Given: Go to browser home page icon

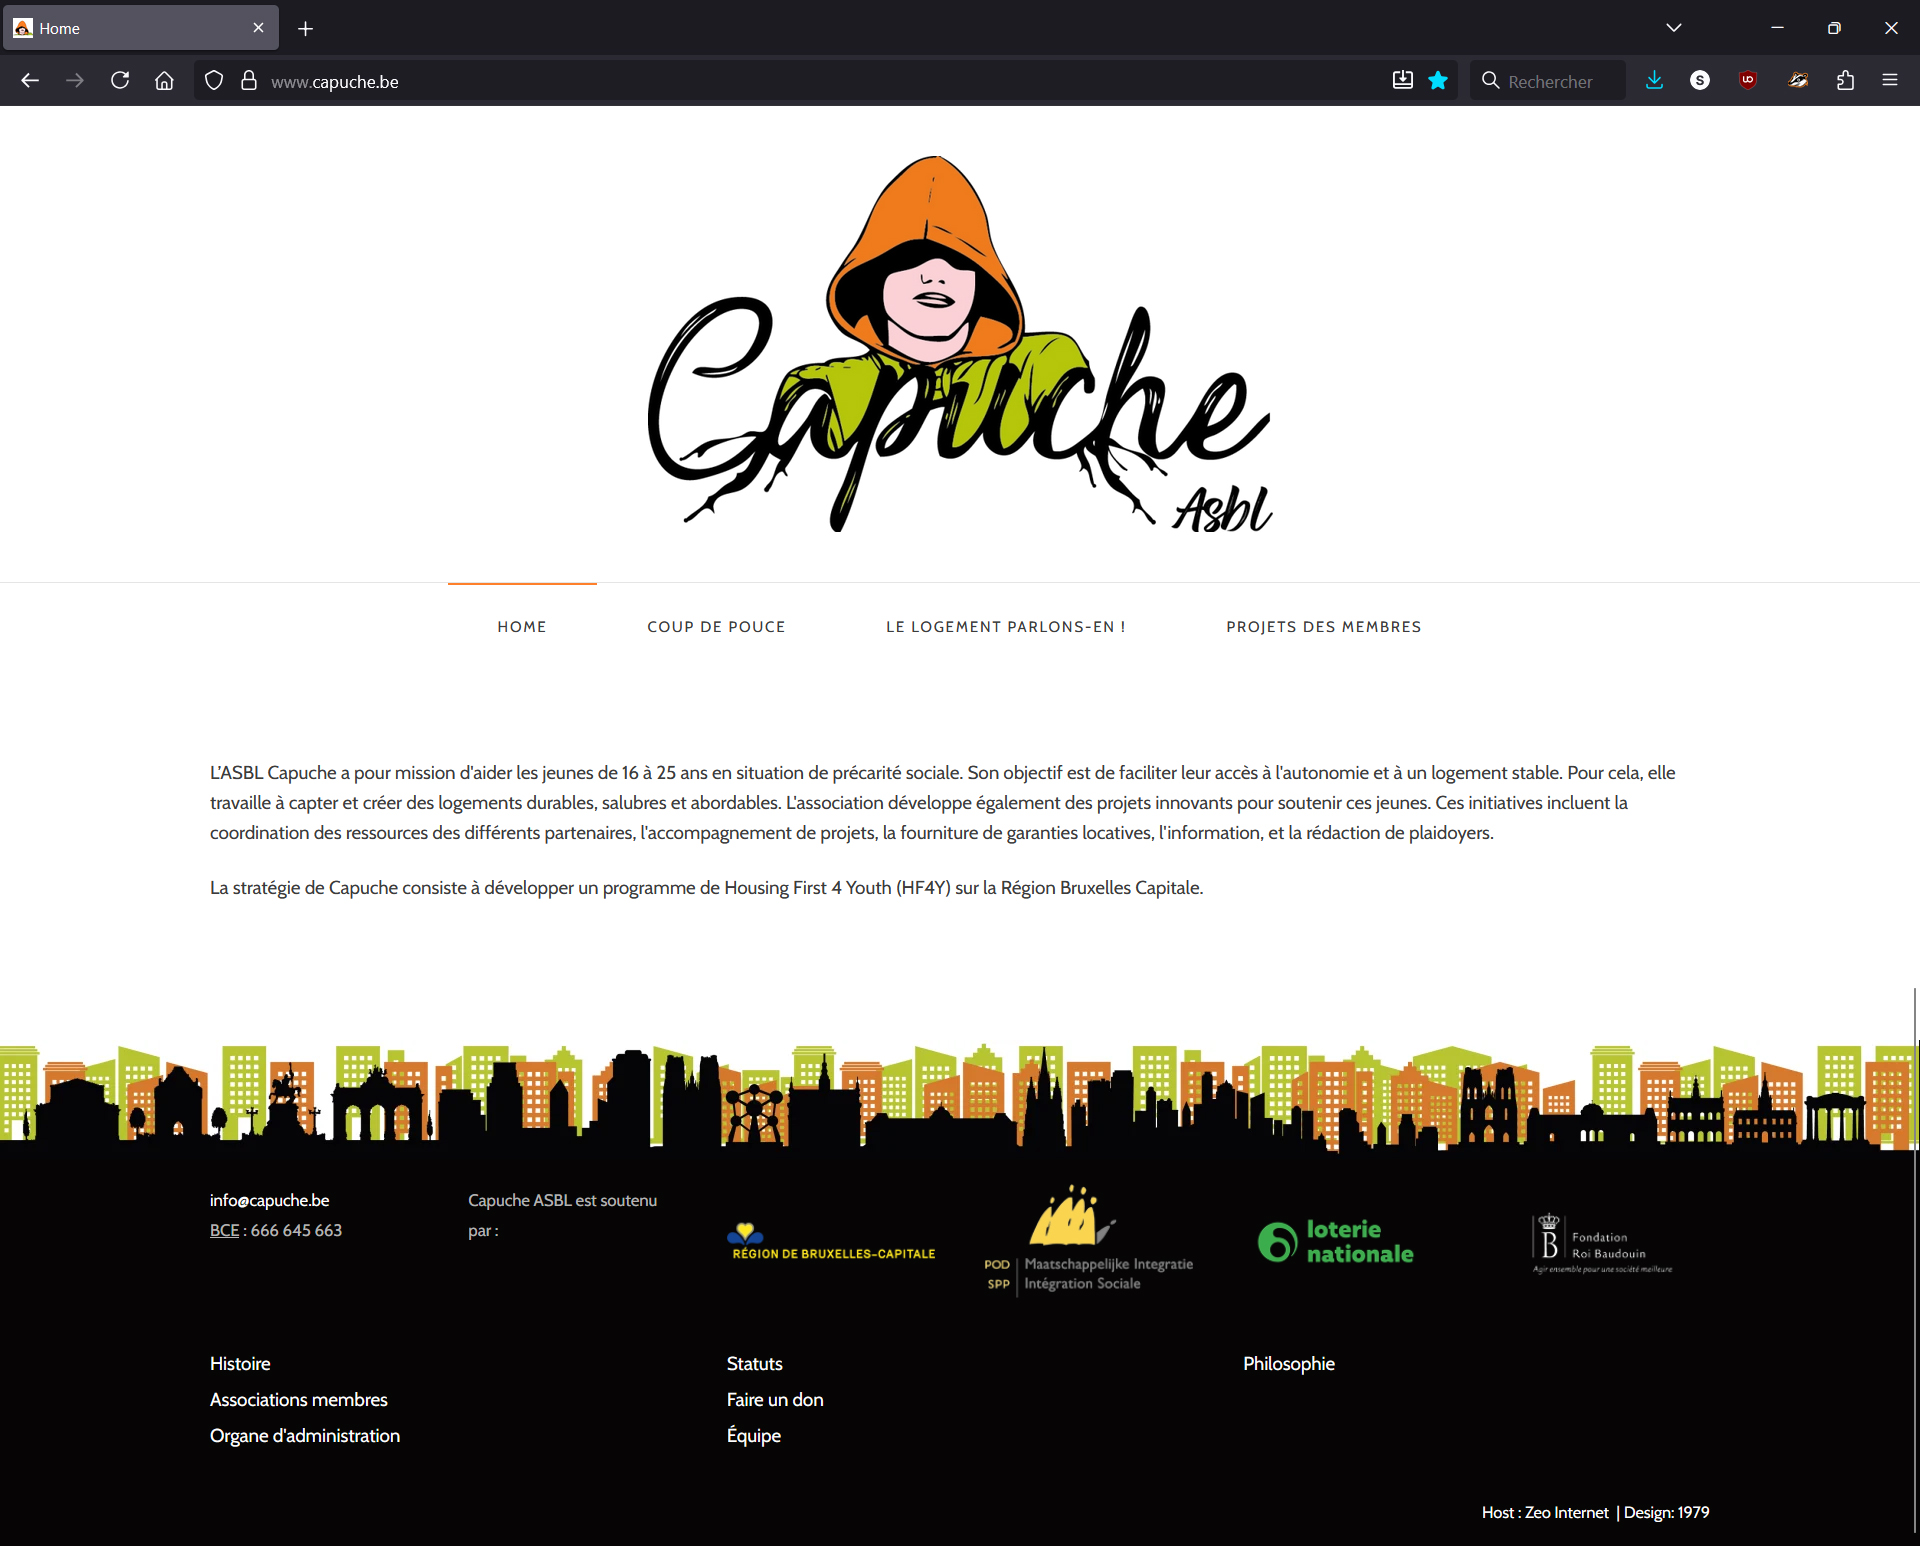Looking at the screenshot, I should click(164, 81).
